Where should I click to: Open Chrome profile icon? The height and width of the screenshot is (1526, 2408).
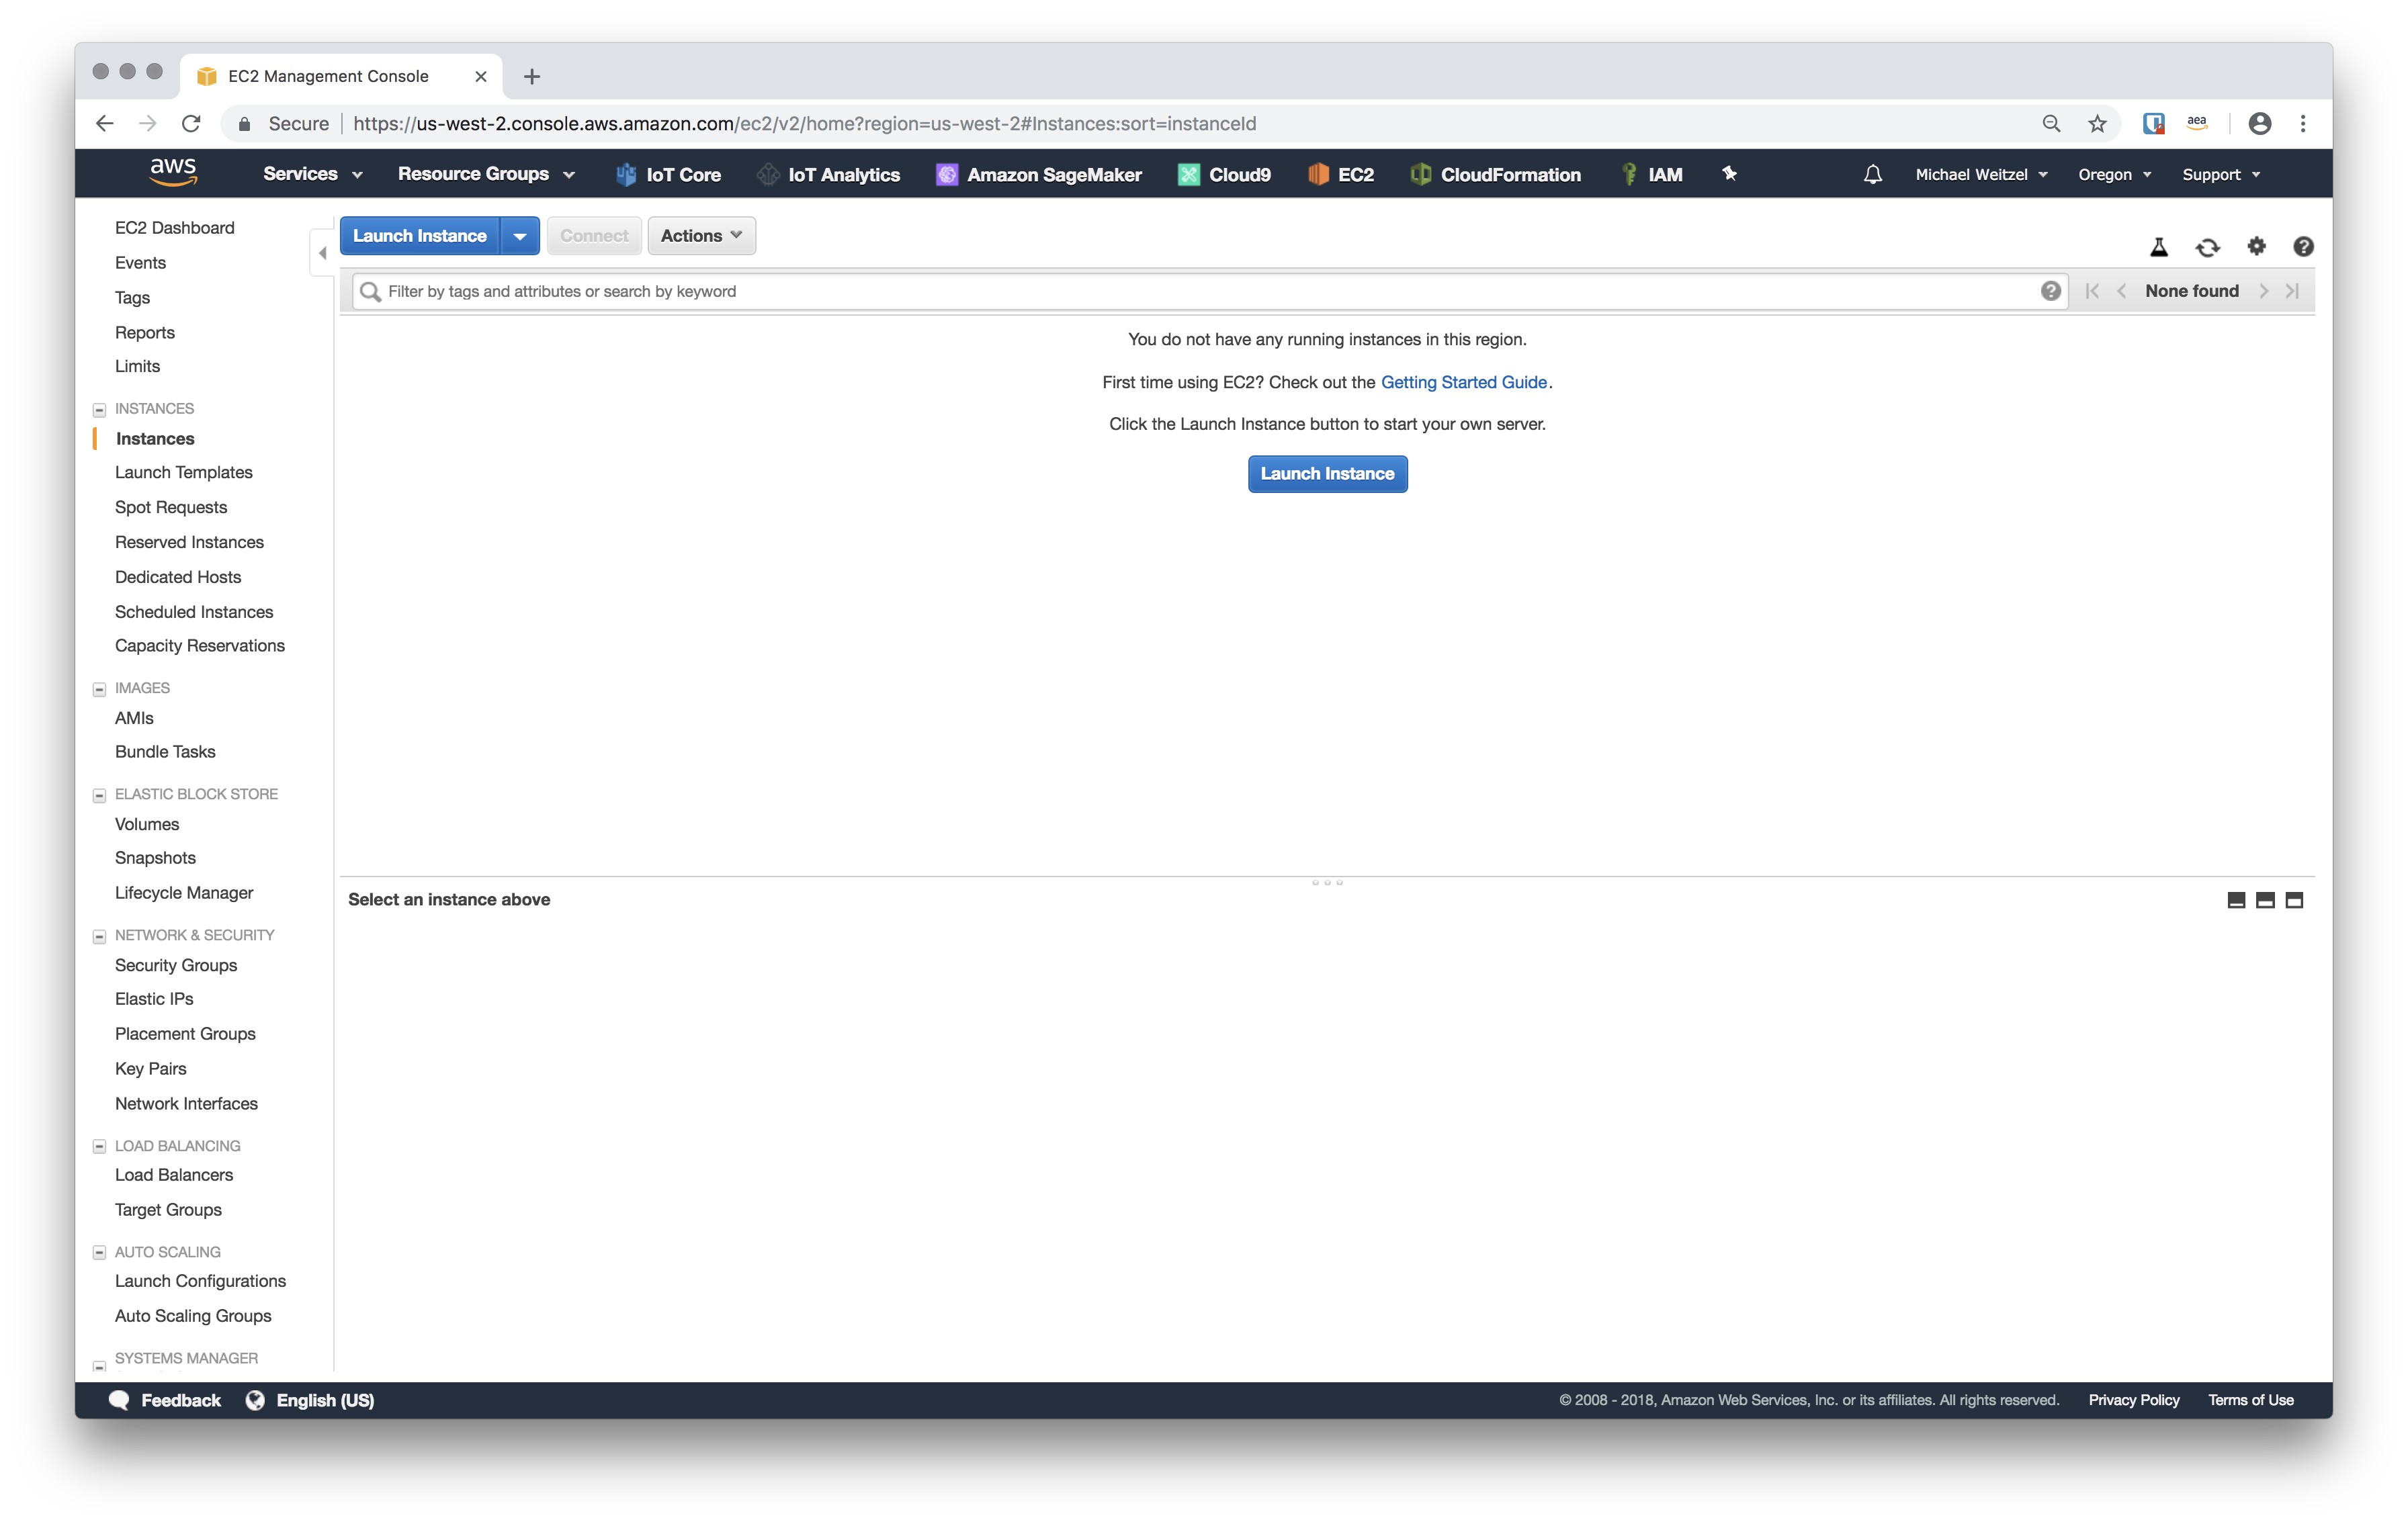pyautogui.click(x=2259, y=123)
